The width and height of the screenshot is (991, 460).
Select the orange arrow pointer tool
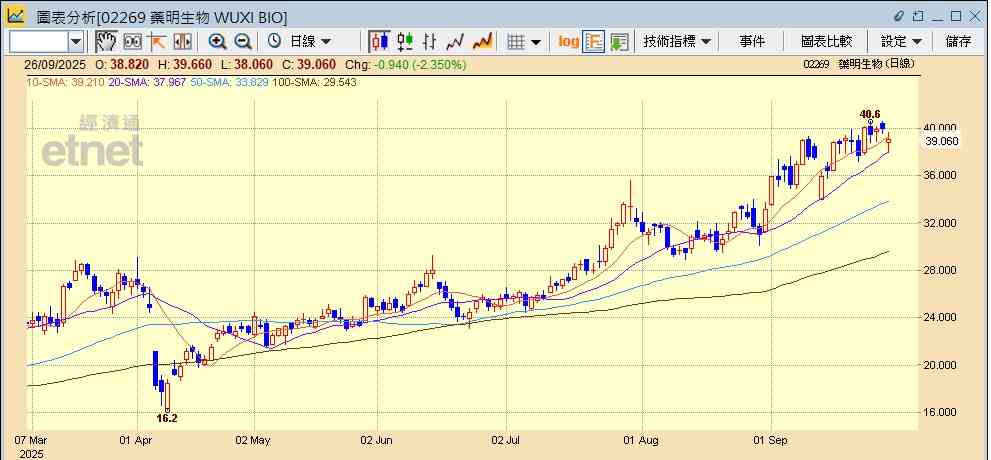[157, 42]
